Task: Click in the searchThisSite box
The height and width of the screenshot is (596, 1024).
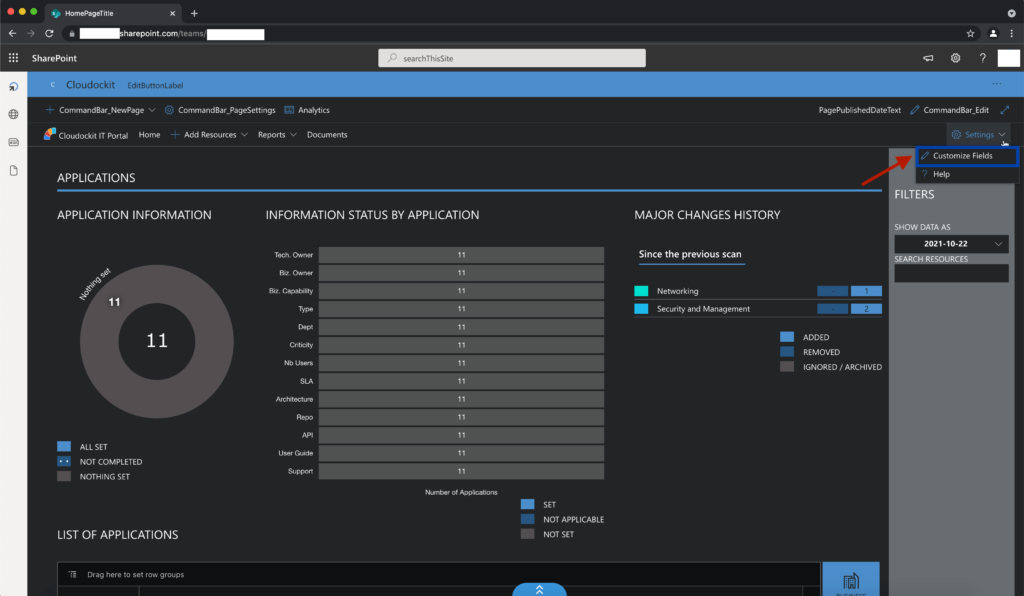Action: [512, 58]
